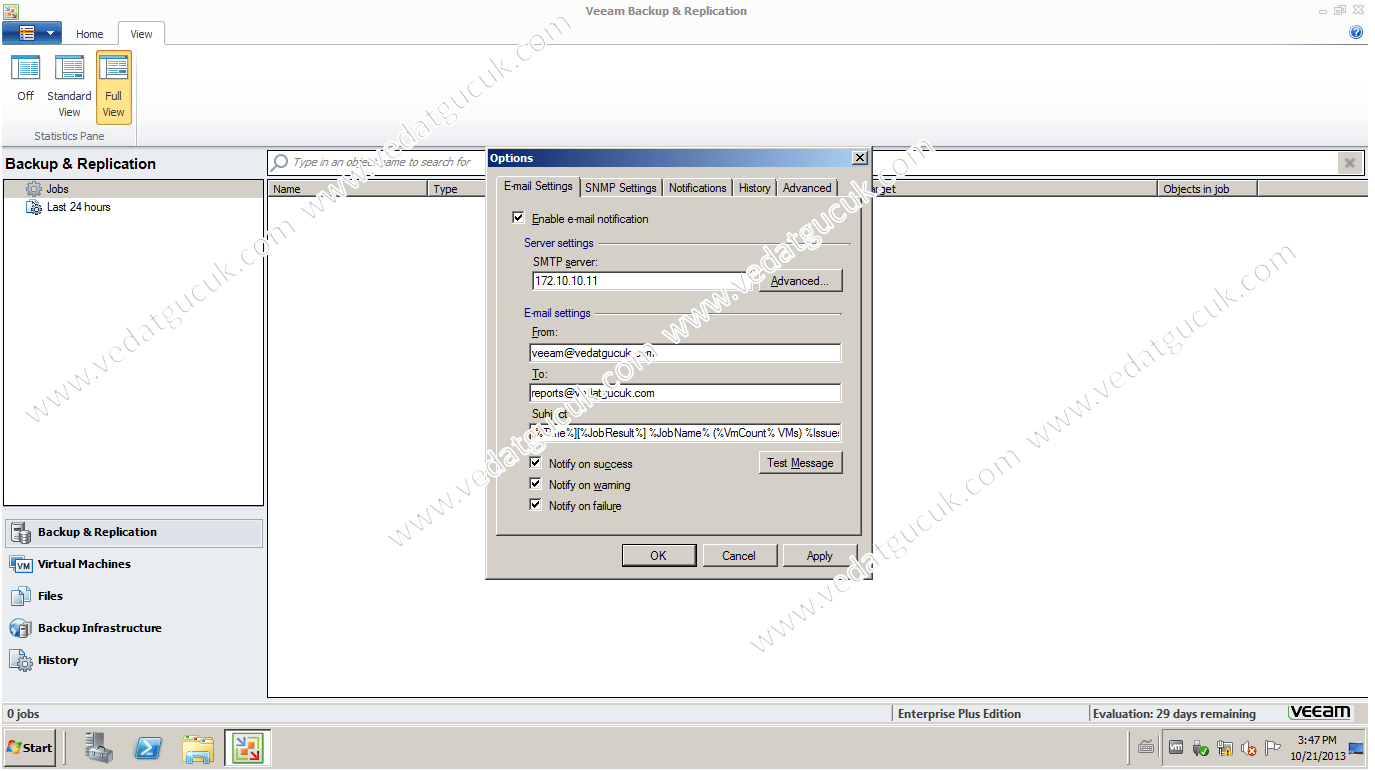Cancel the Options dialog
This screenshot has width=1375, height=771.
[739, 556]
